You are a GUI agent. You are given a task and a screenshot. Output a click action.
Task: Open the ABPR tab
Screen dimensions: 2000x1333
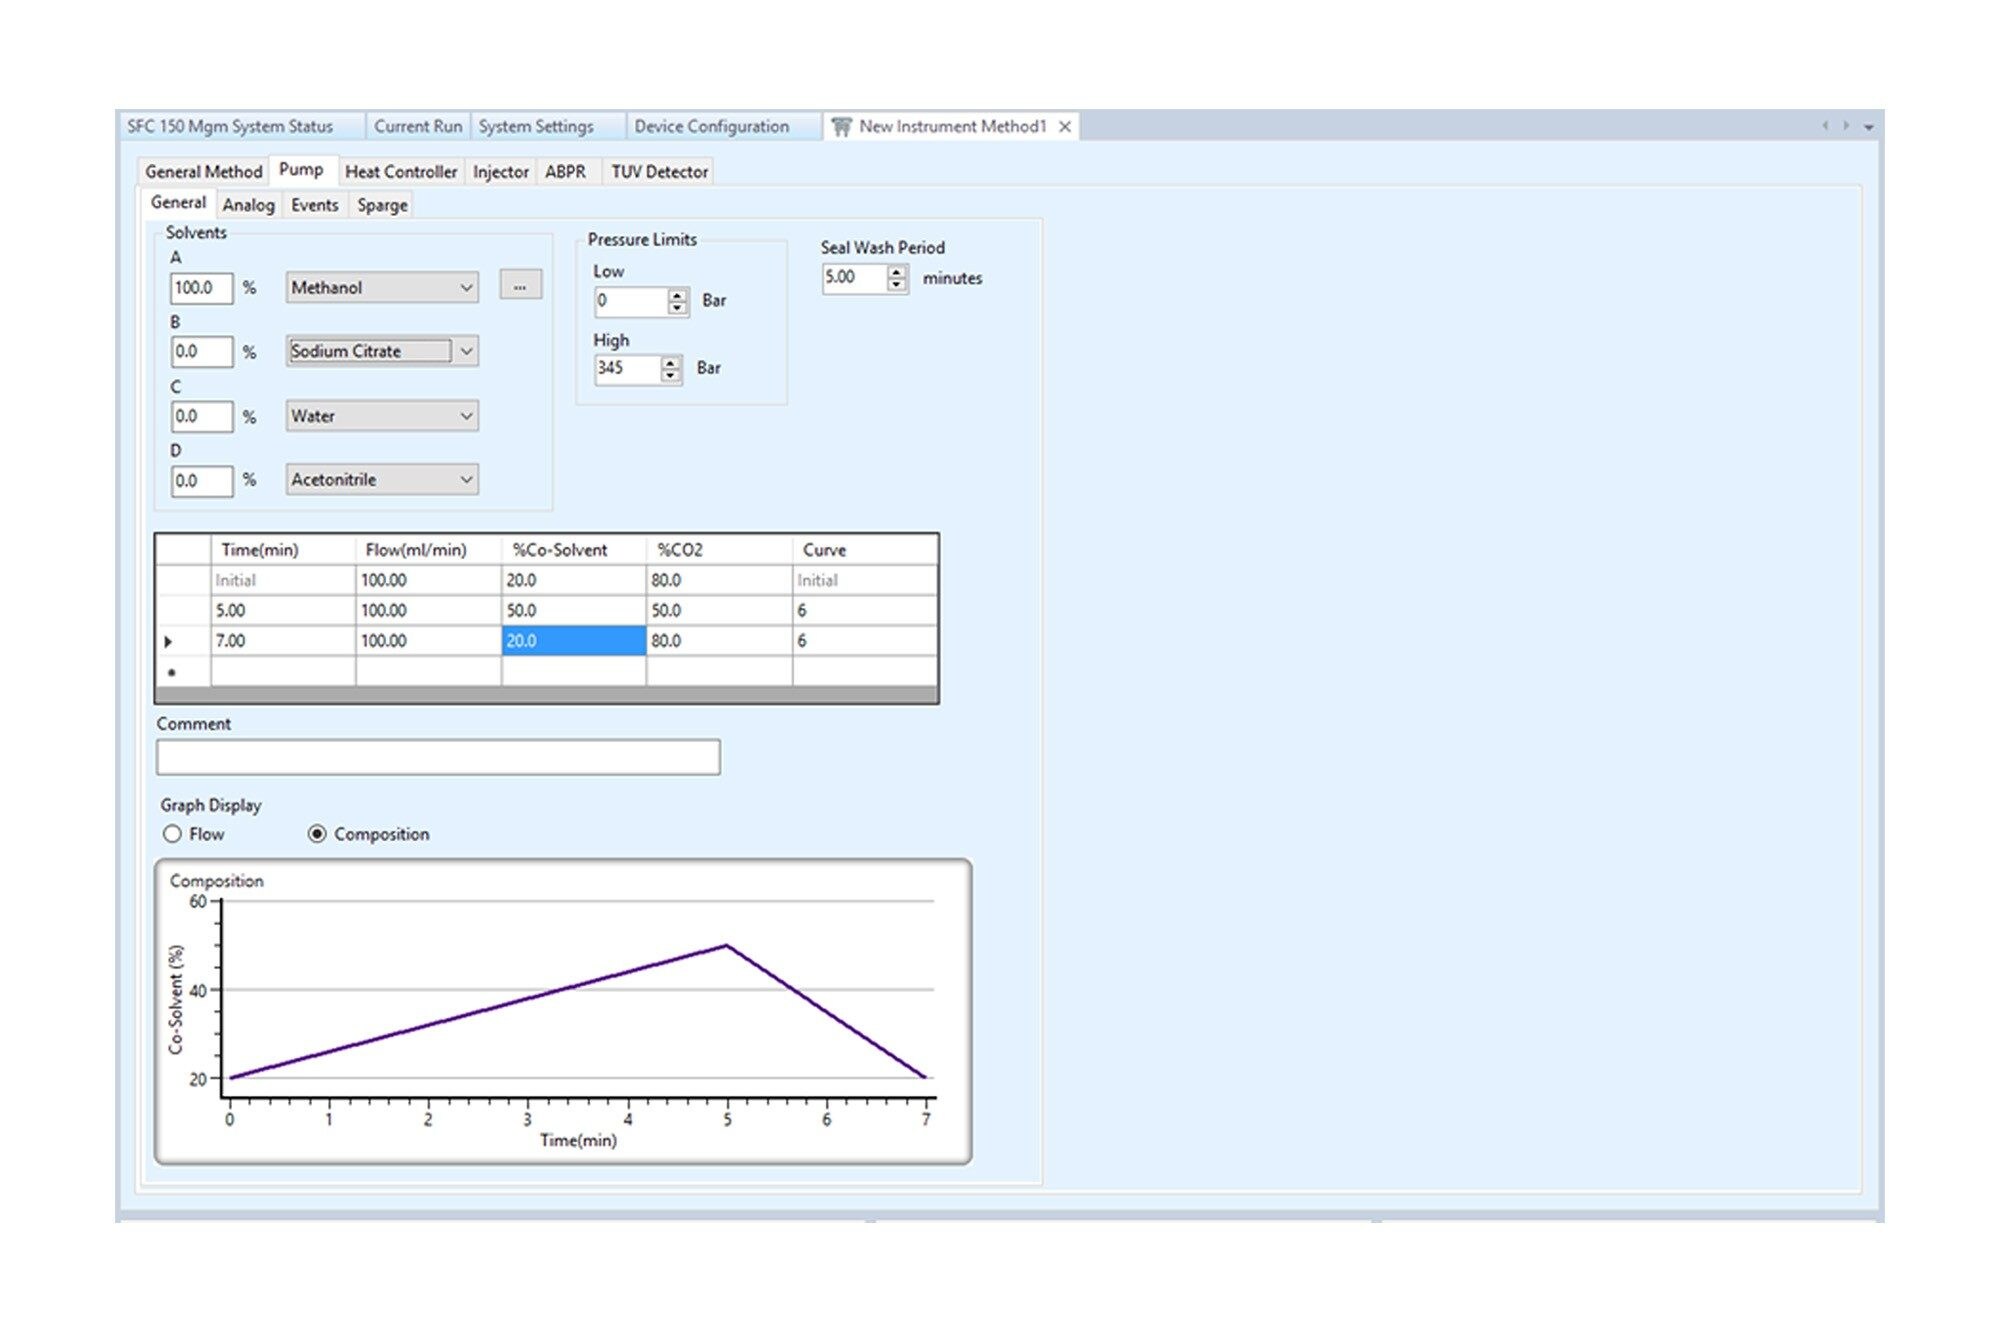[566, 172]
